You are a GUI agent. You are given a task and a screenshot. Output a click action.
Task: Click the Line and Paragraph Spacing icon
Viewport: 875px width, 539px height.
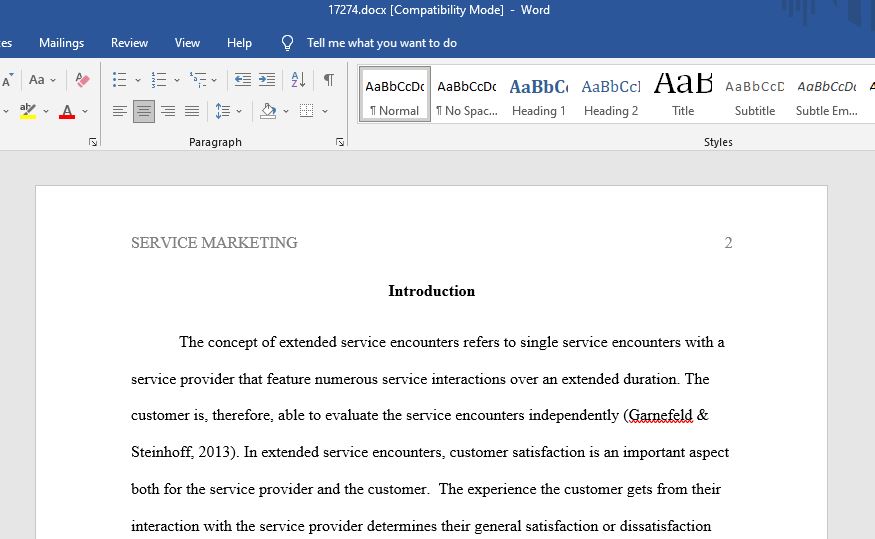pos(223,111)
